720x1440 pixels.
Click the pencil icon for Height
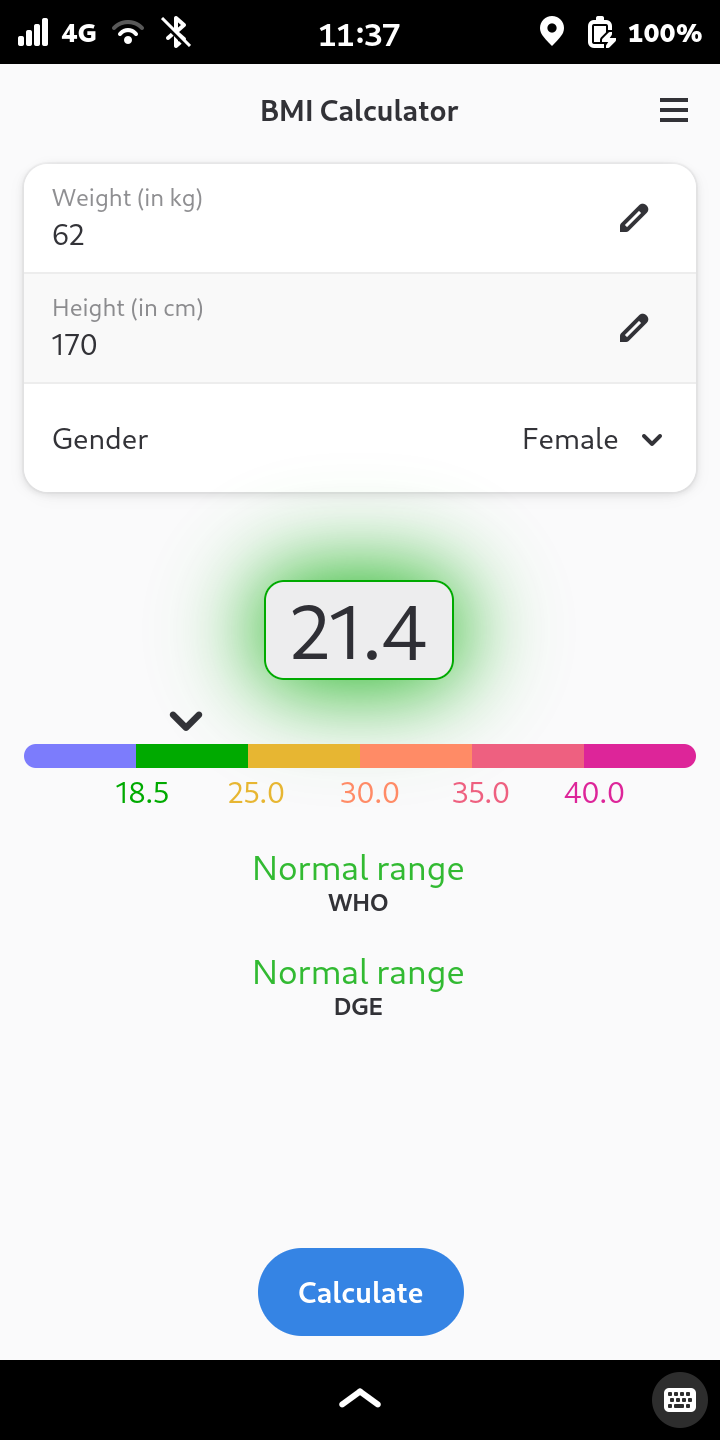coord(634,328)
